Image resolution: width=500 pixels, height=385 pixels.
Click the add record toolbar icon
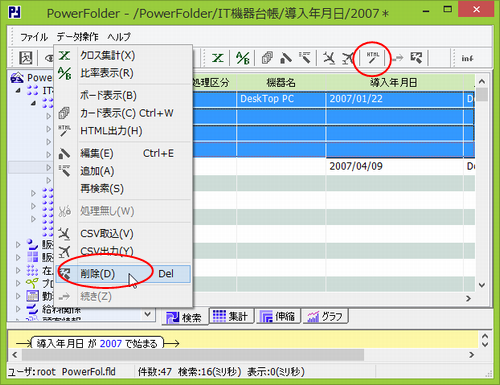305,57
